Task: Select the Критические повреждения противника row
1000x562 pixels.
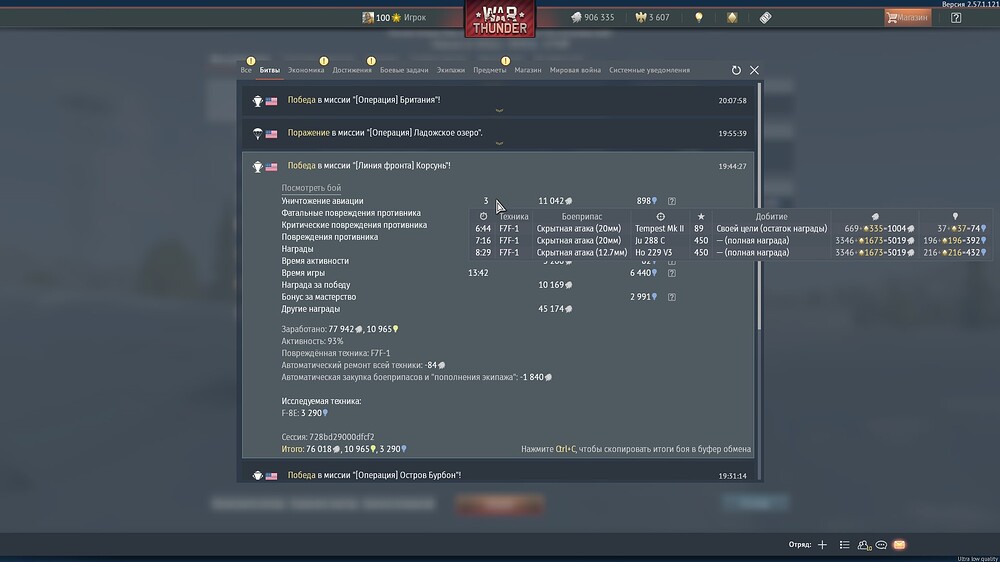Action: 354,225
